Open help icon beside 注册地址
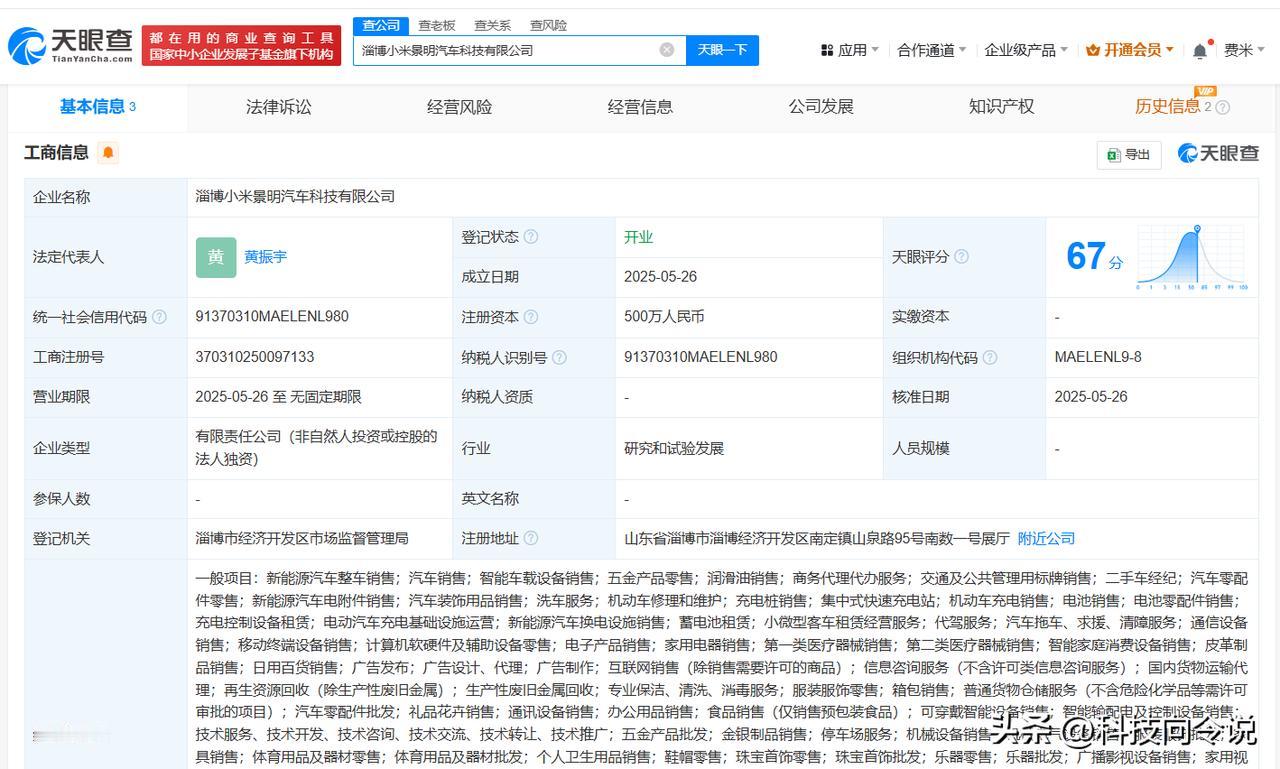 point(531,538)
